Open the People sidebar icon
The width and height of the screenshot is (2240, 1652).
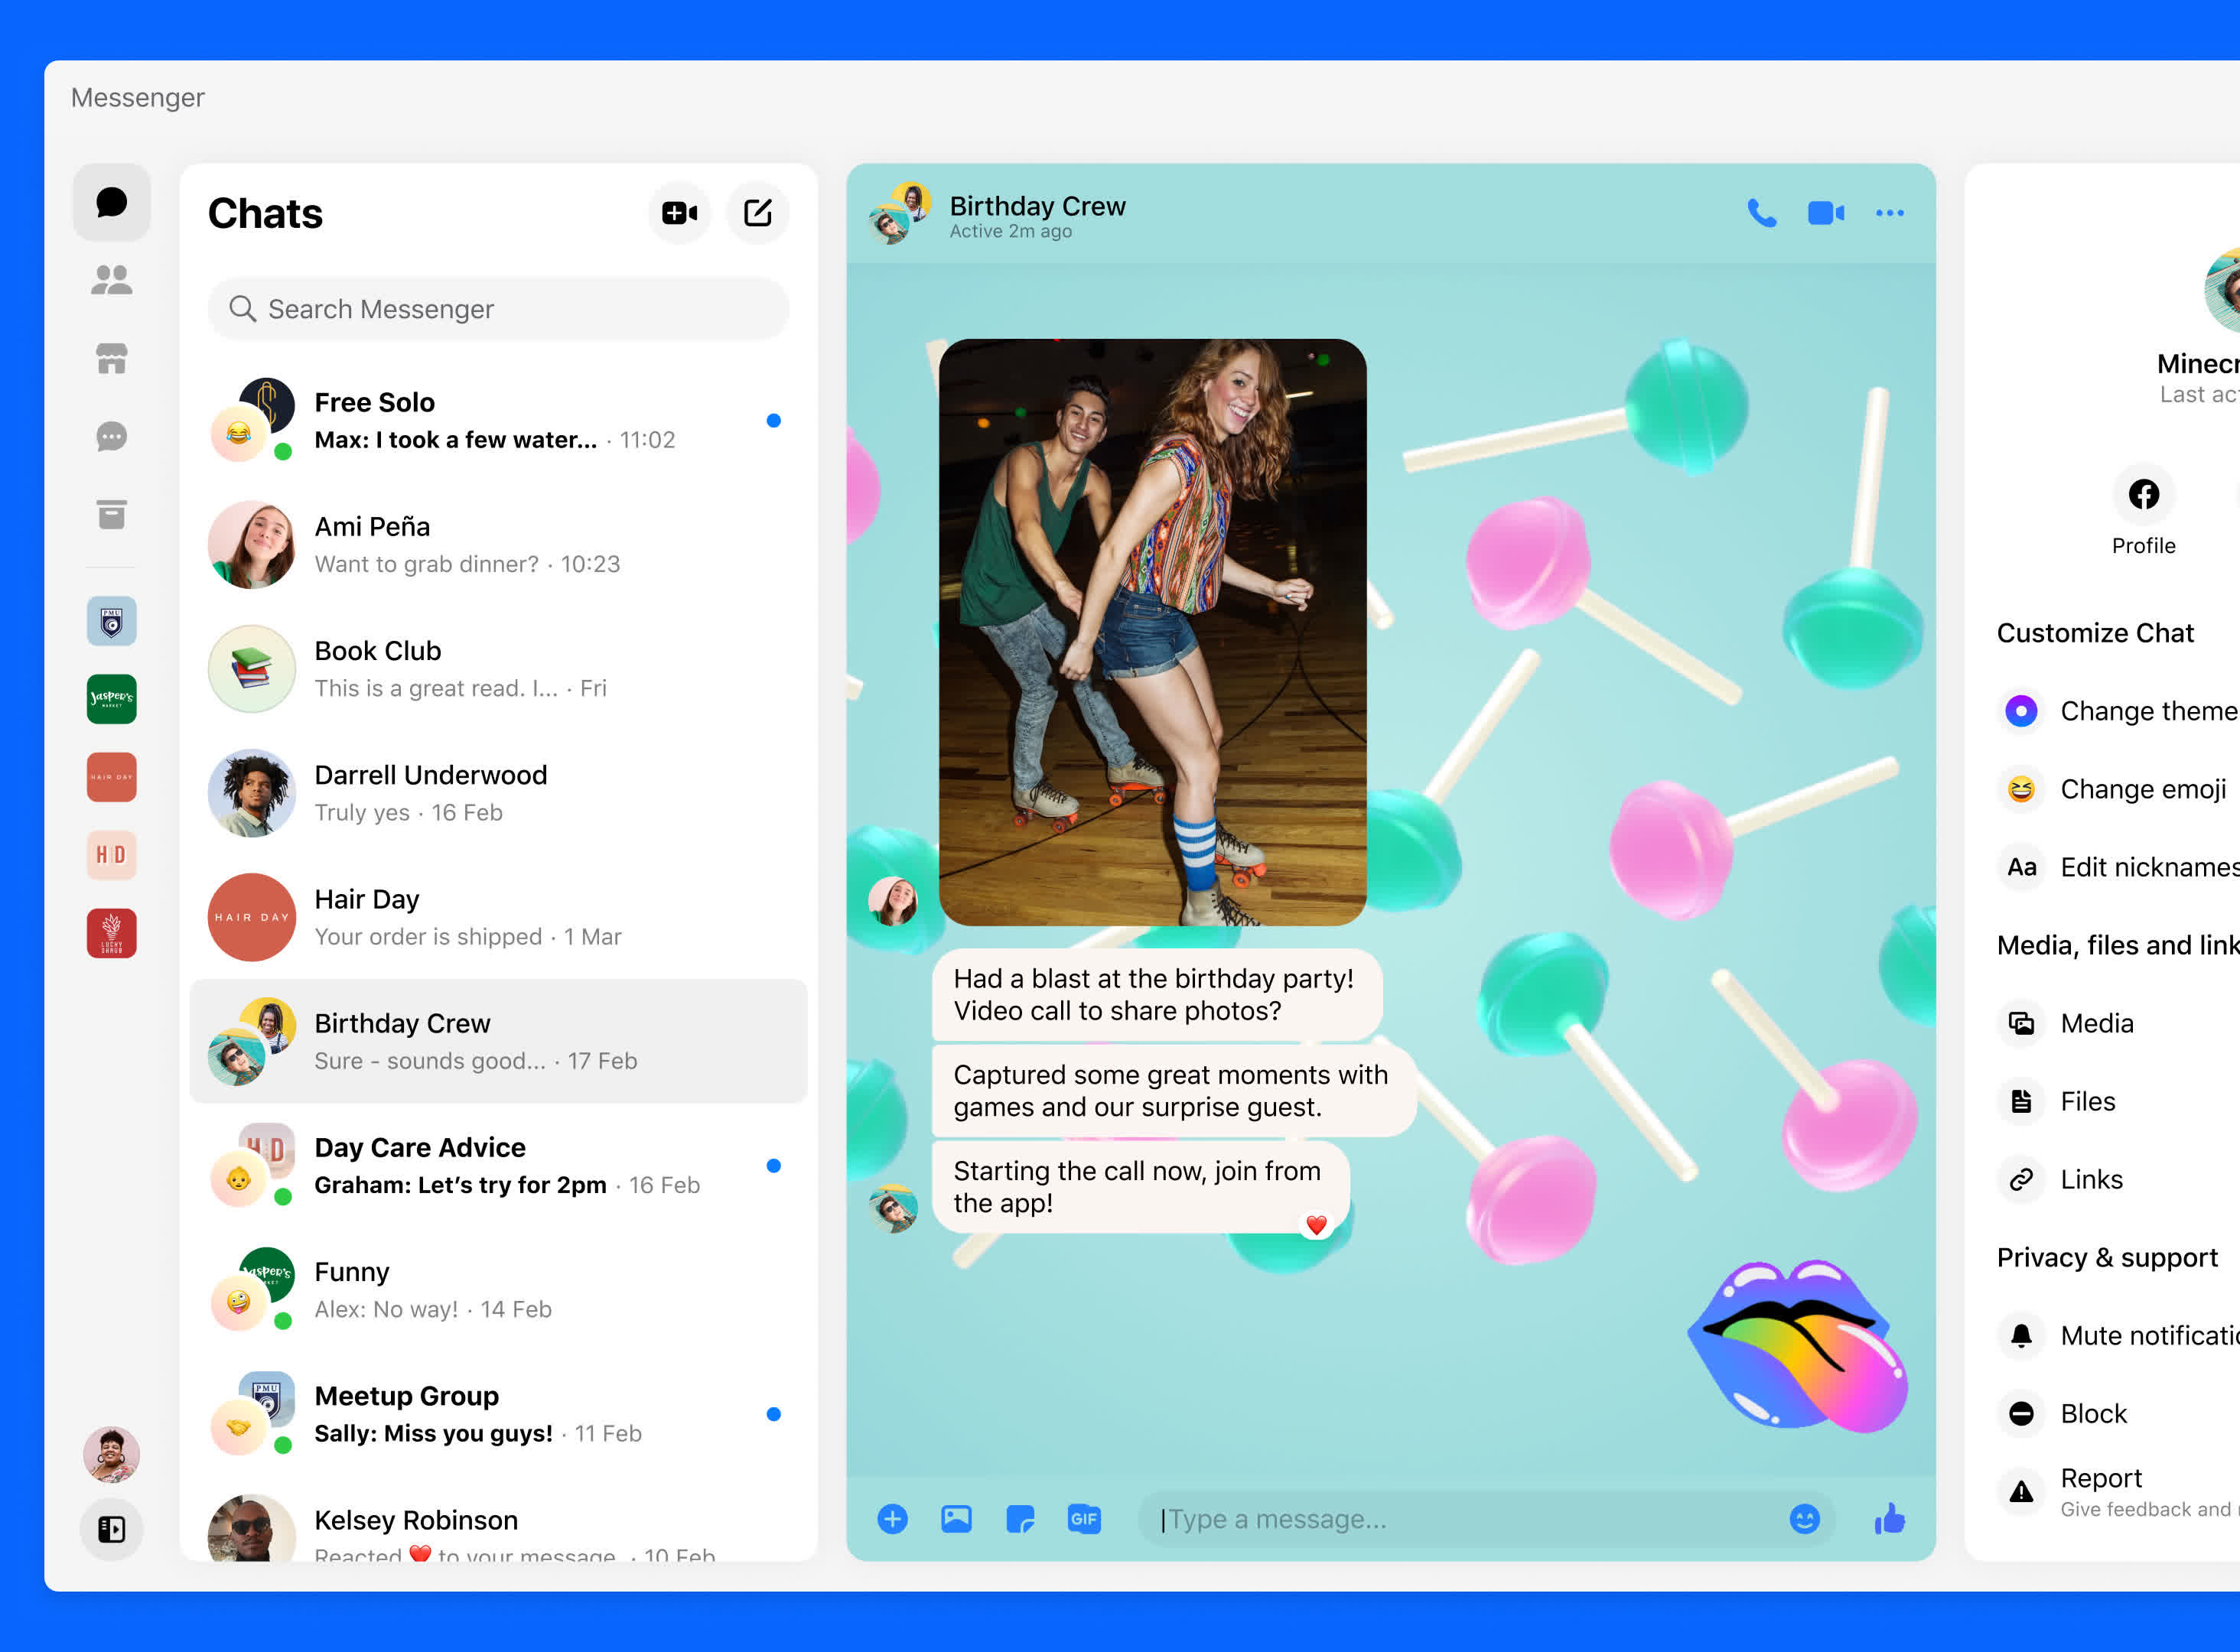tap(112, 280)
